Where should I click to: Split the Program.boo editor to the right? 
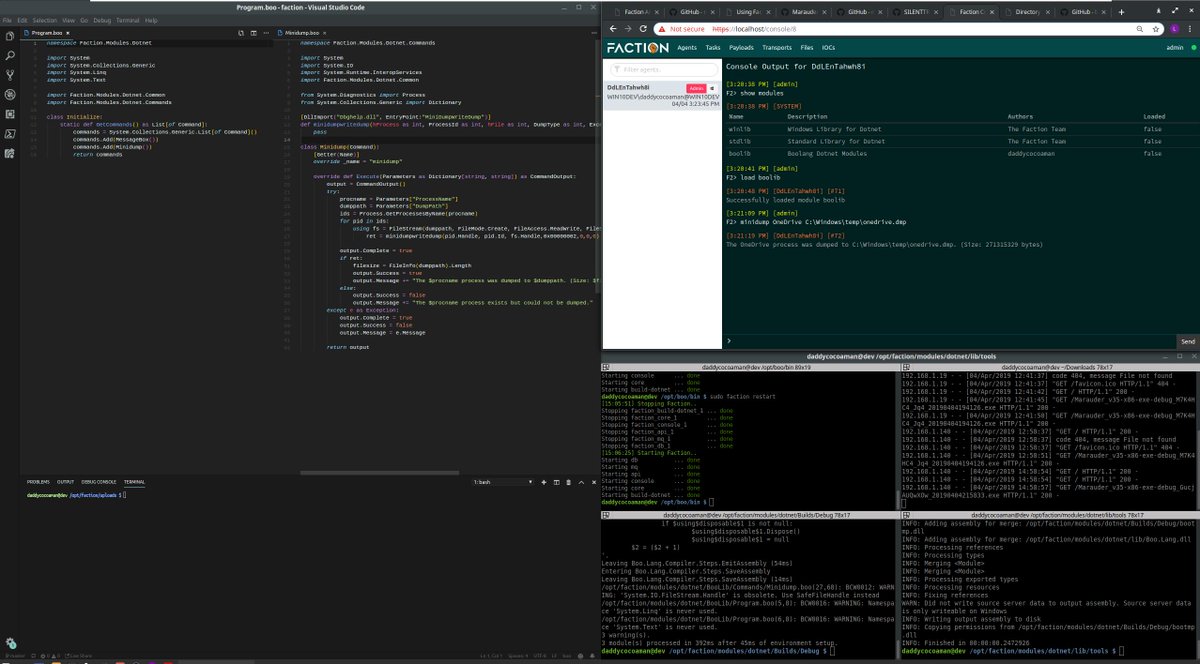point(254,32)
